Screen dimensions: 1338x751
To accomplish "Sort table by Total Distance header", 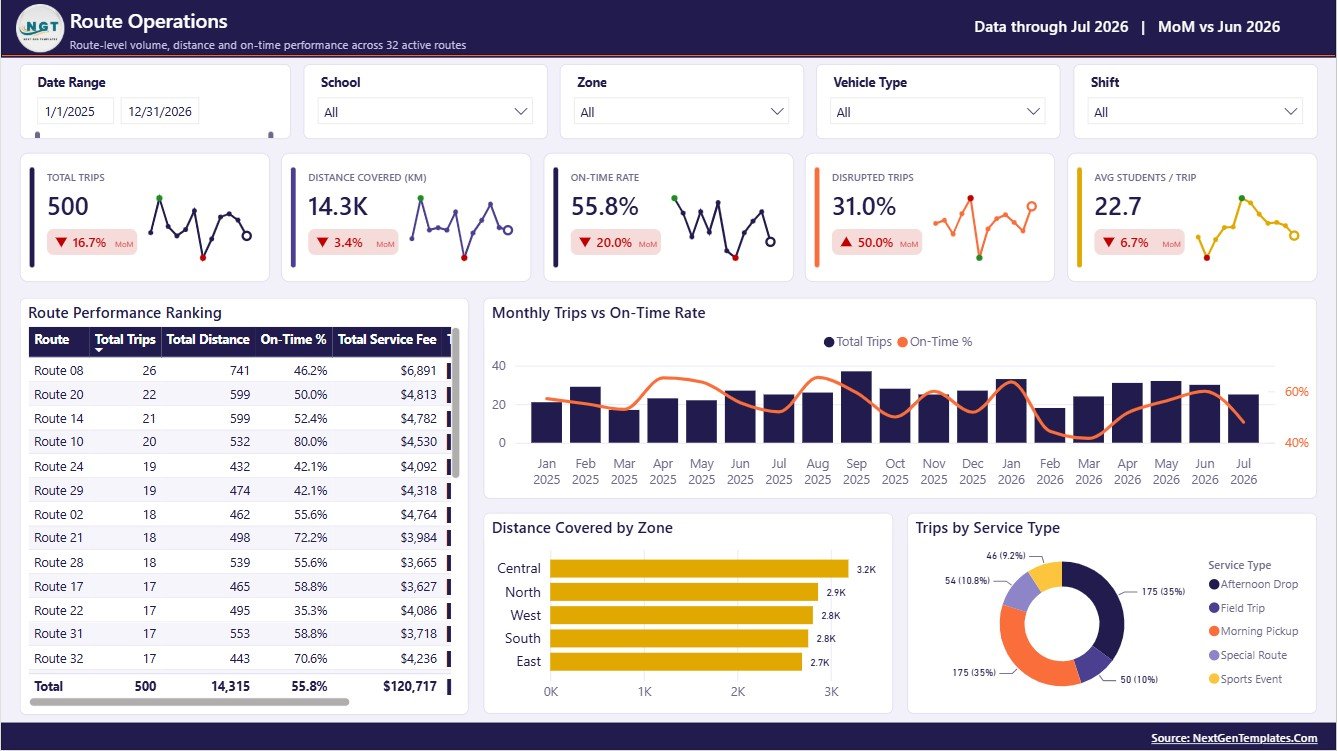I will coord(208,340).
